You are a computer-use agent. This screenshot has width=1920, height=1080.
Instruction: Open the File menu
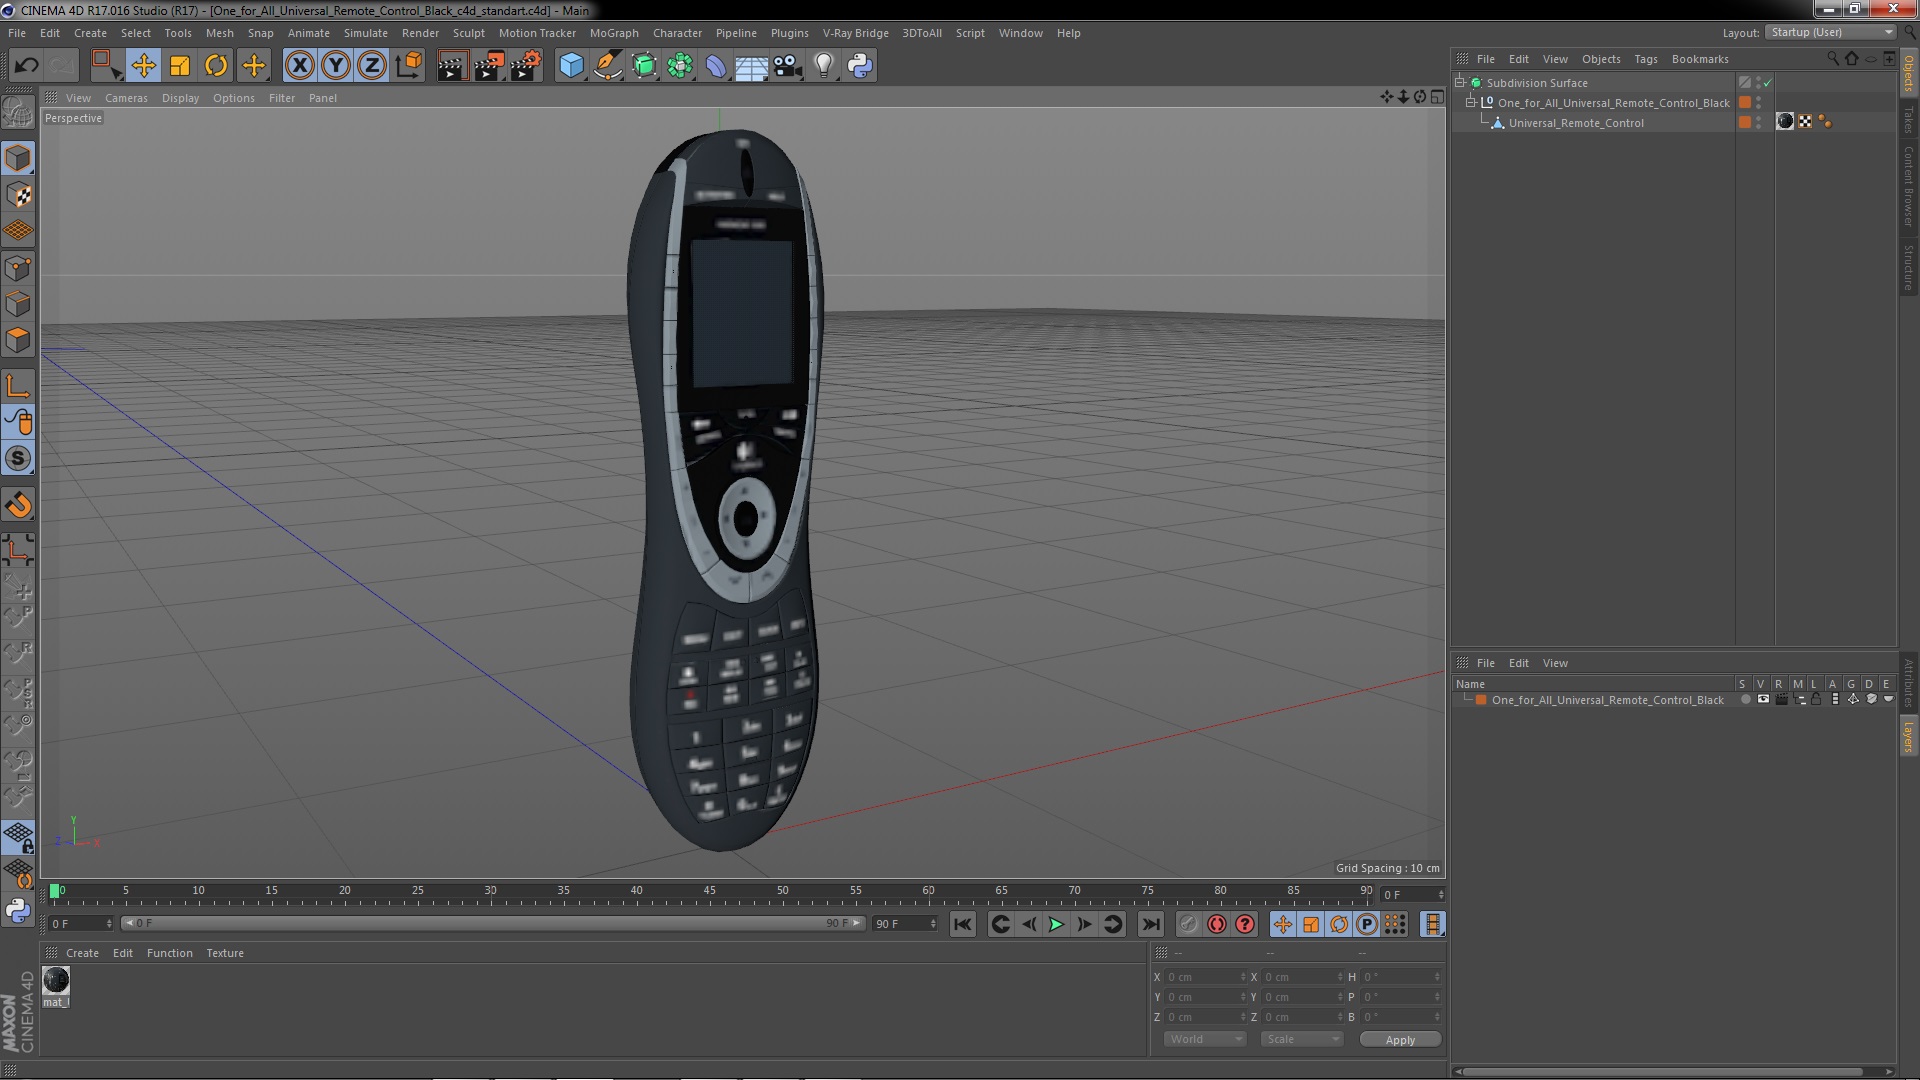(x=17, y=32)
